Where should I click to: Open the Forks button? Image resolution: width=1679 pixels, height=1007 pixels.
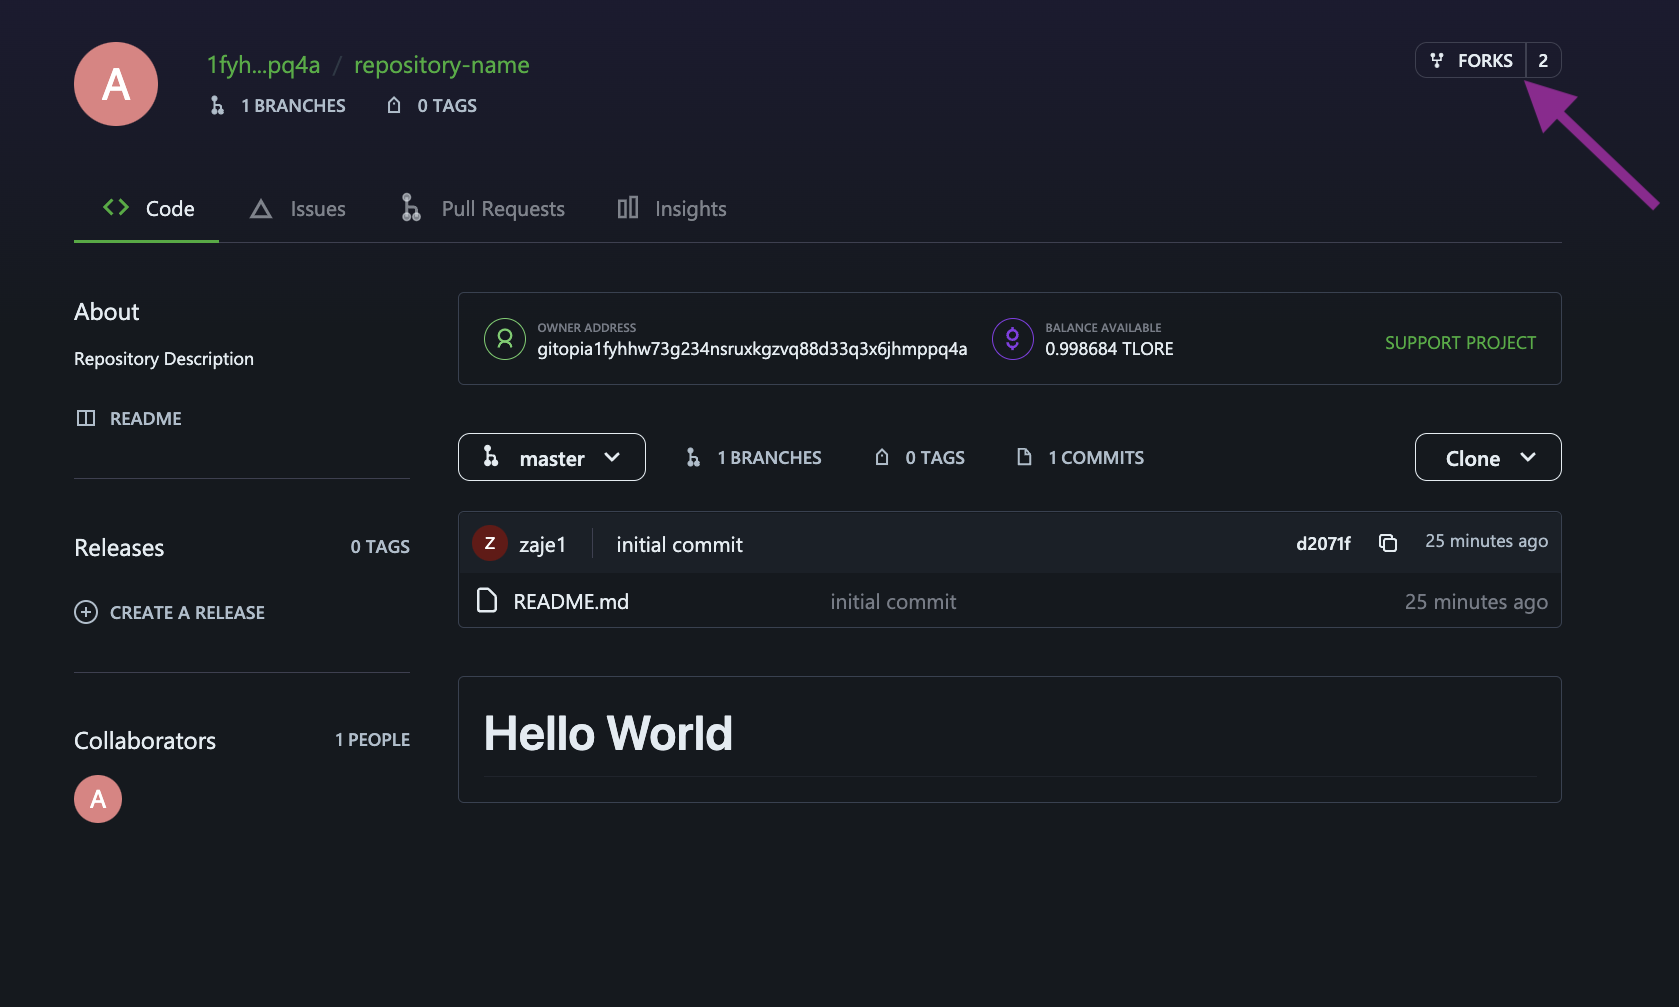tap(1471, 60)
